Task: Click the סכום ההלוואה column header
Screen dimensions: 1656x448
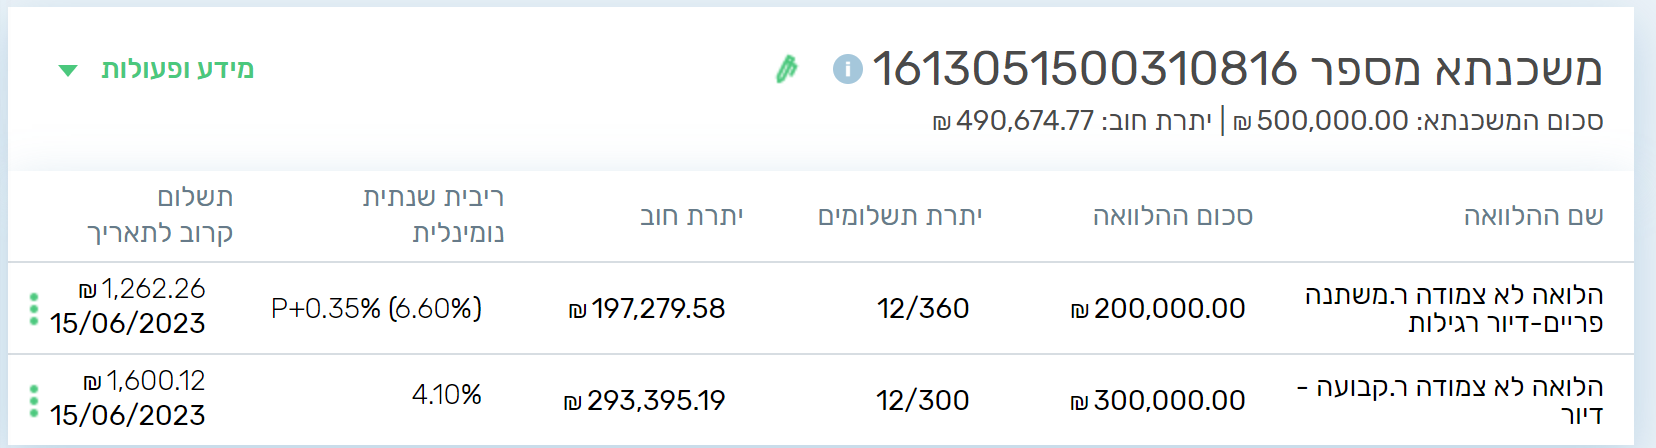Action: [1172, 216]
